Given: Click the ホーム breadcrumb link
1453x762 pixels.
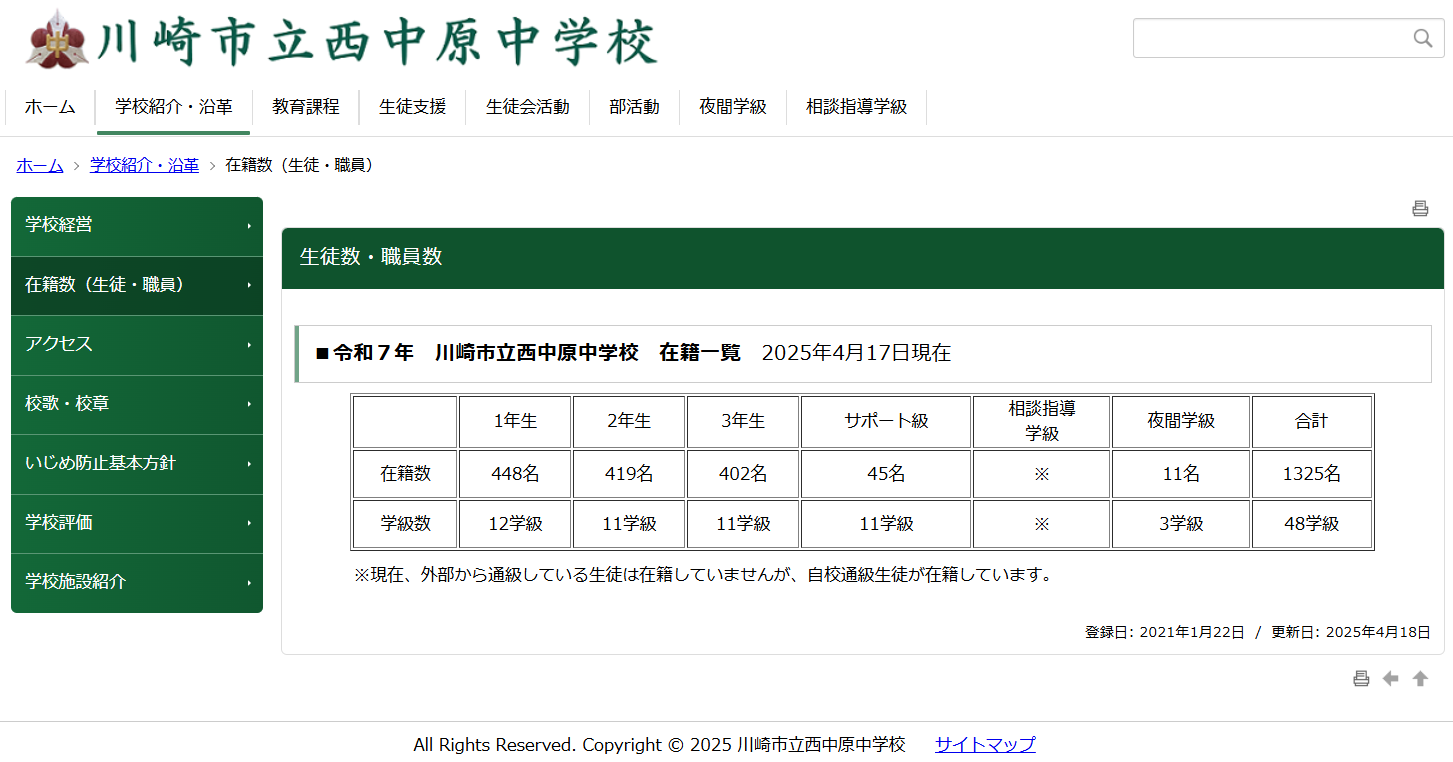Looking at the screenshot, I should tap(40, 166).
